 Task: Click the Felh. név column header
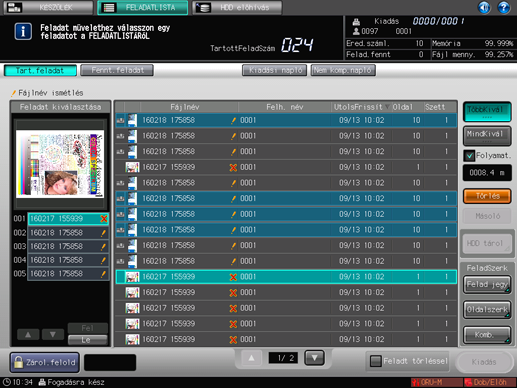click(285, 107)
